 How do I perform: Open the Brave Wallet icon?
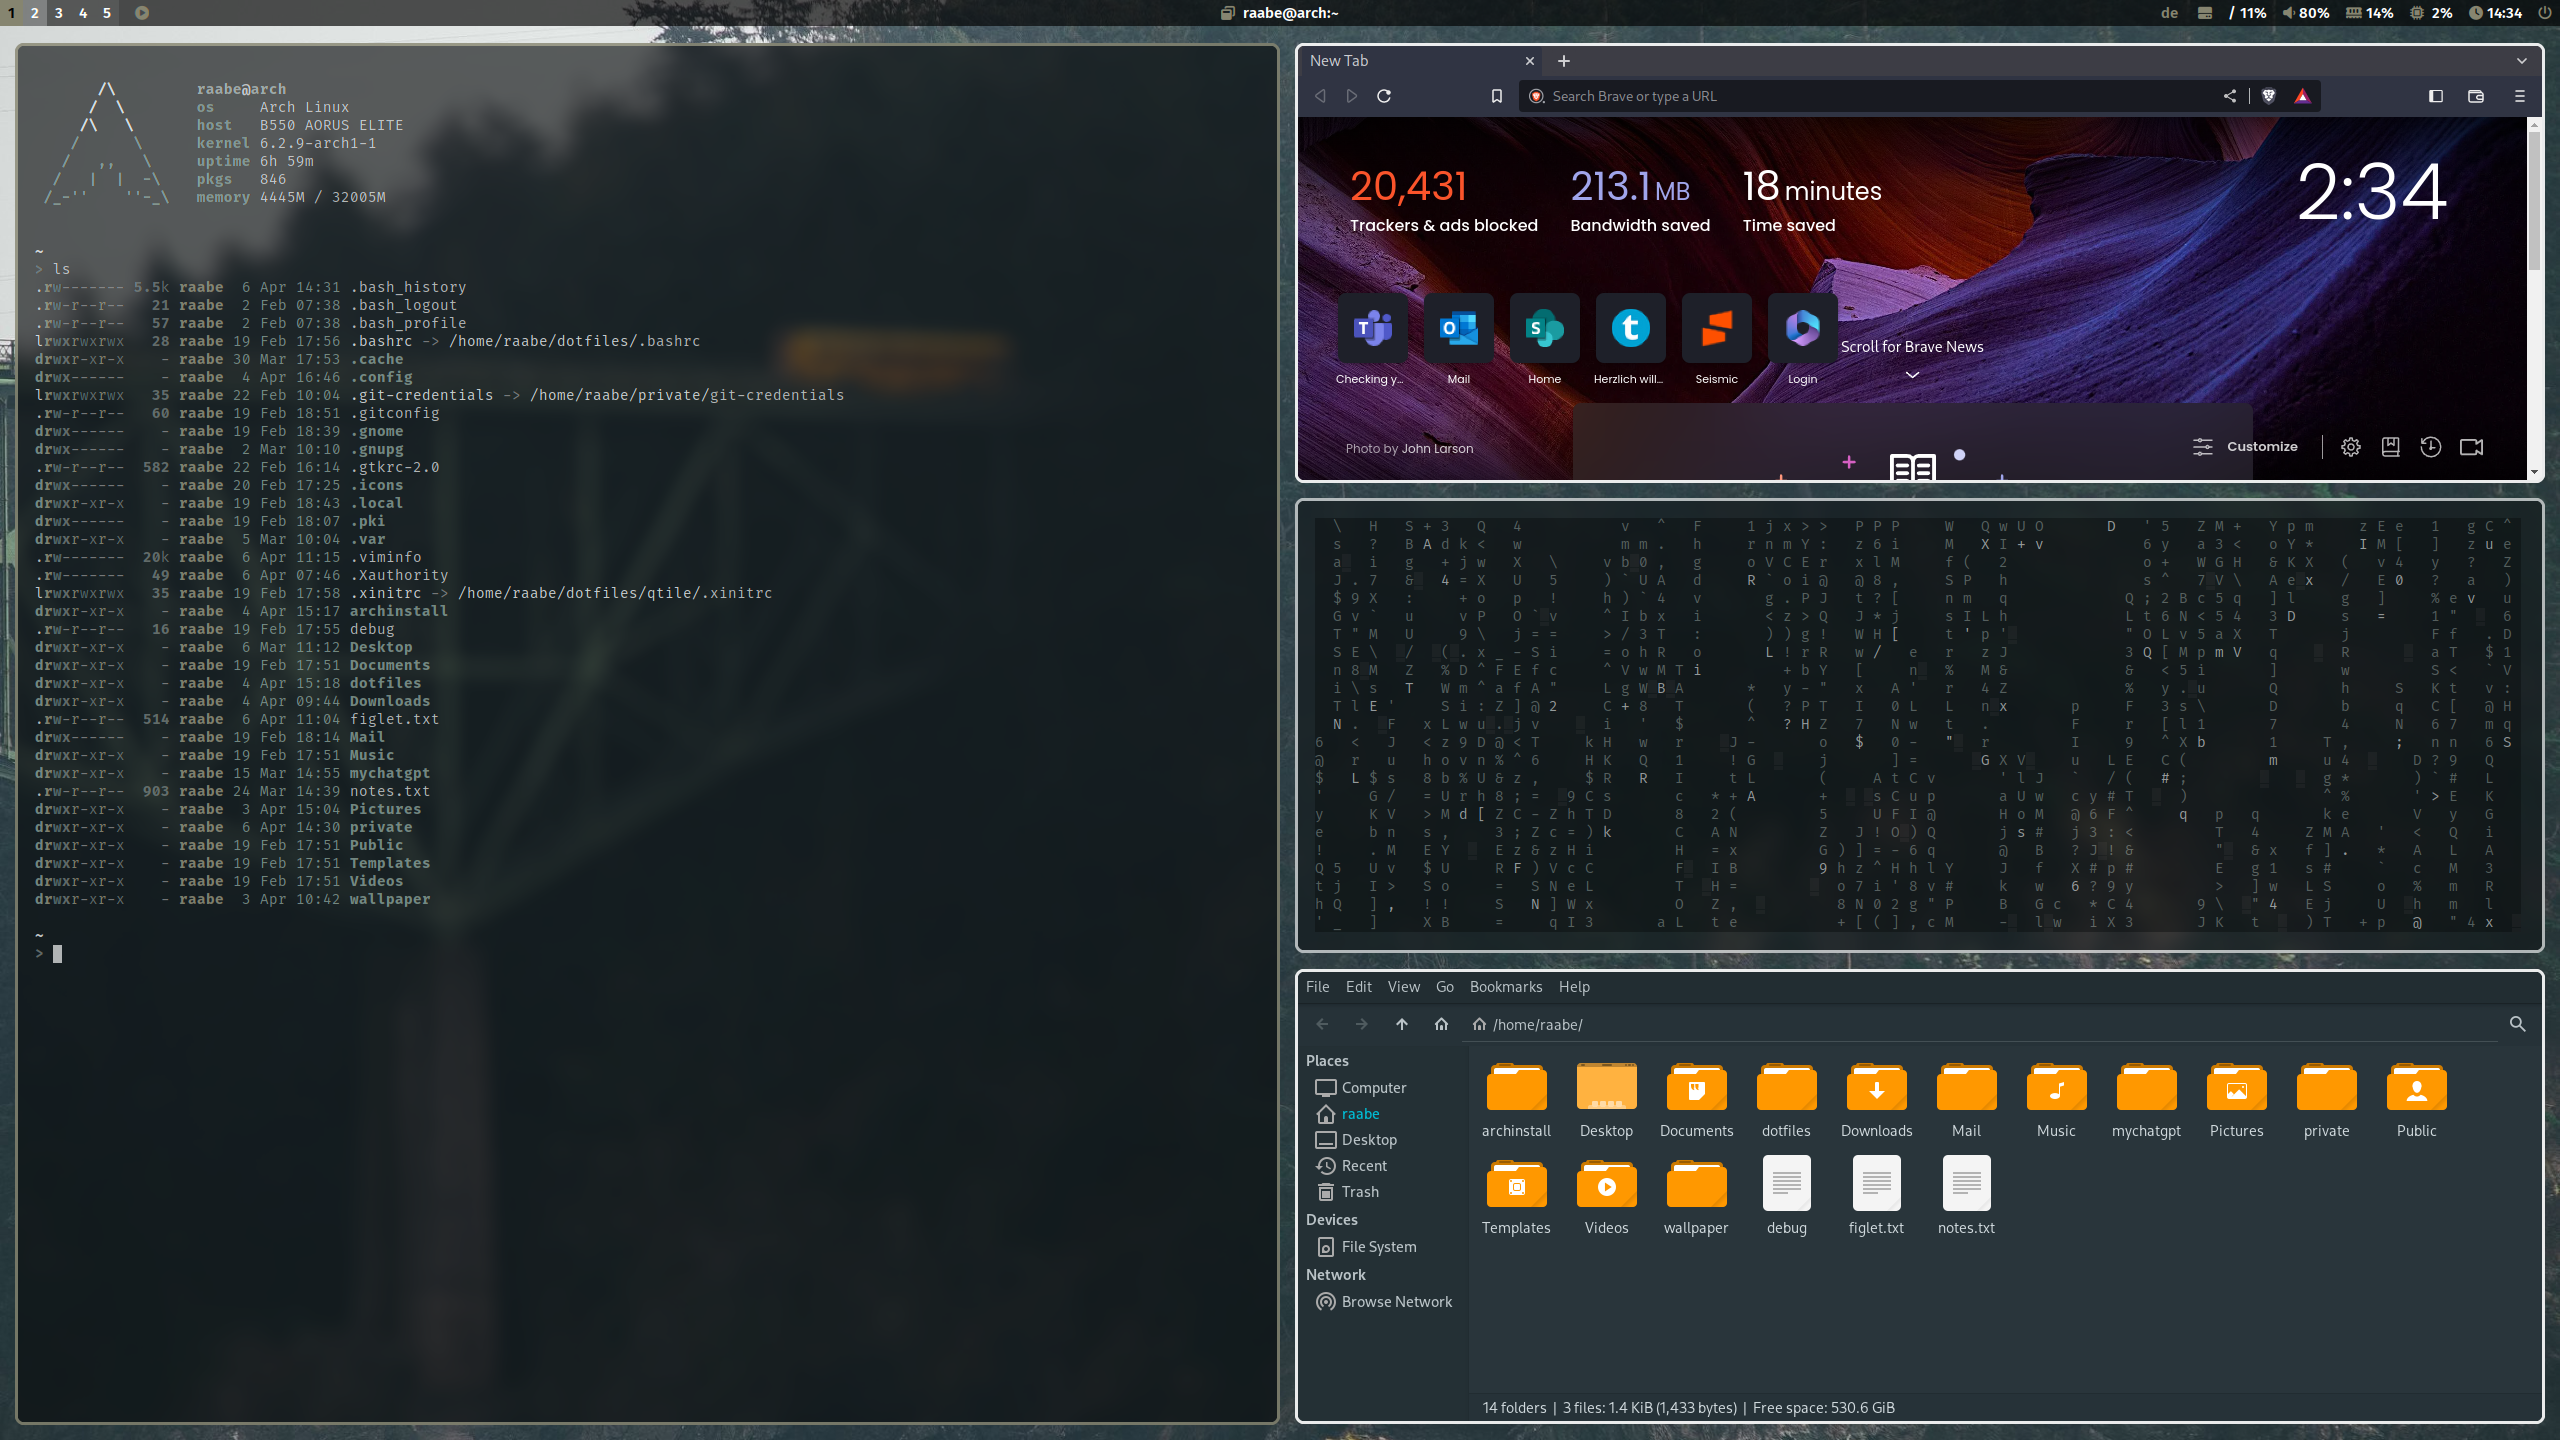click(x=2476, y=96)
